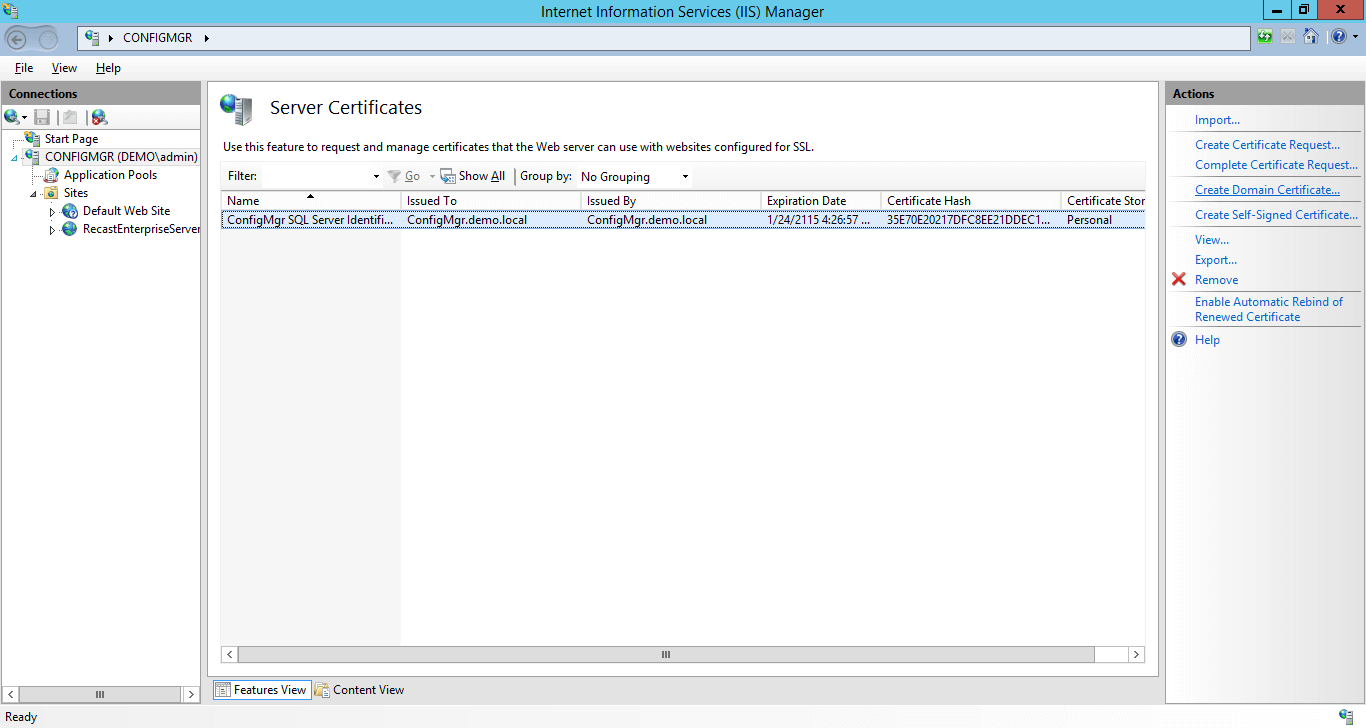Click the blue Help icon in the Actions pane

click(1179, 340)
